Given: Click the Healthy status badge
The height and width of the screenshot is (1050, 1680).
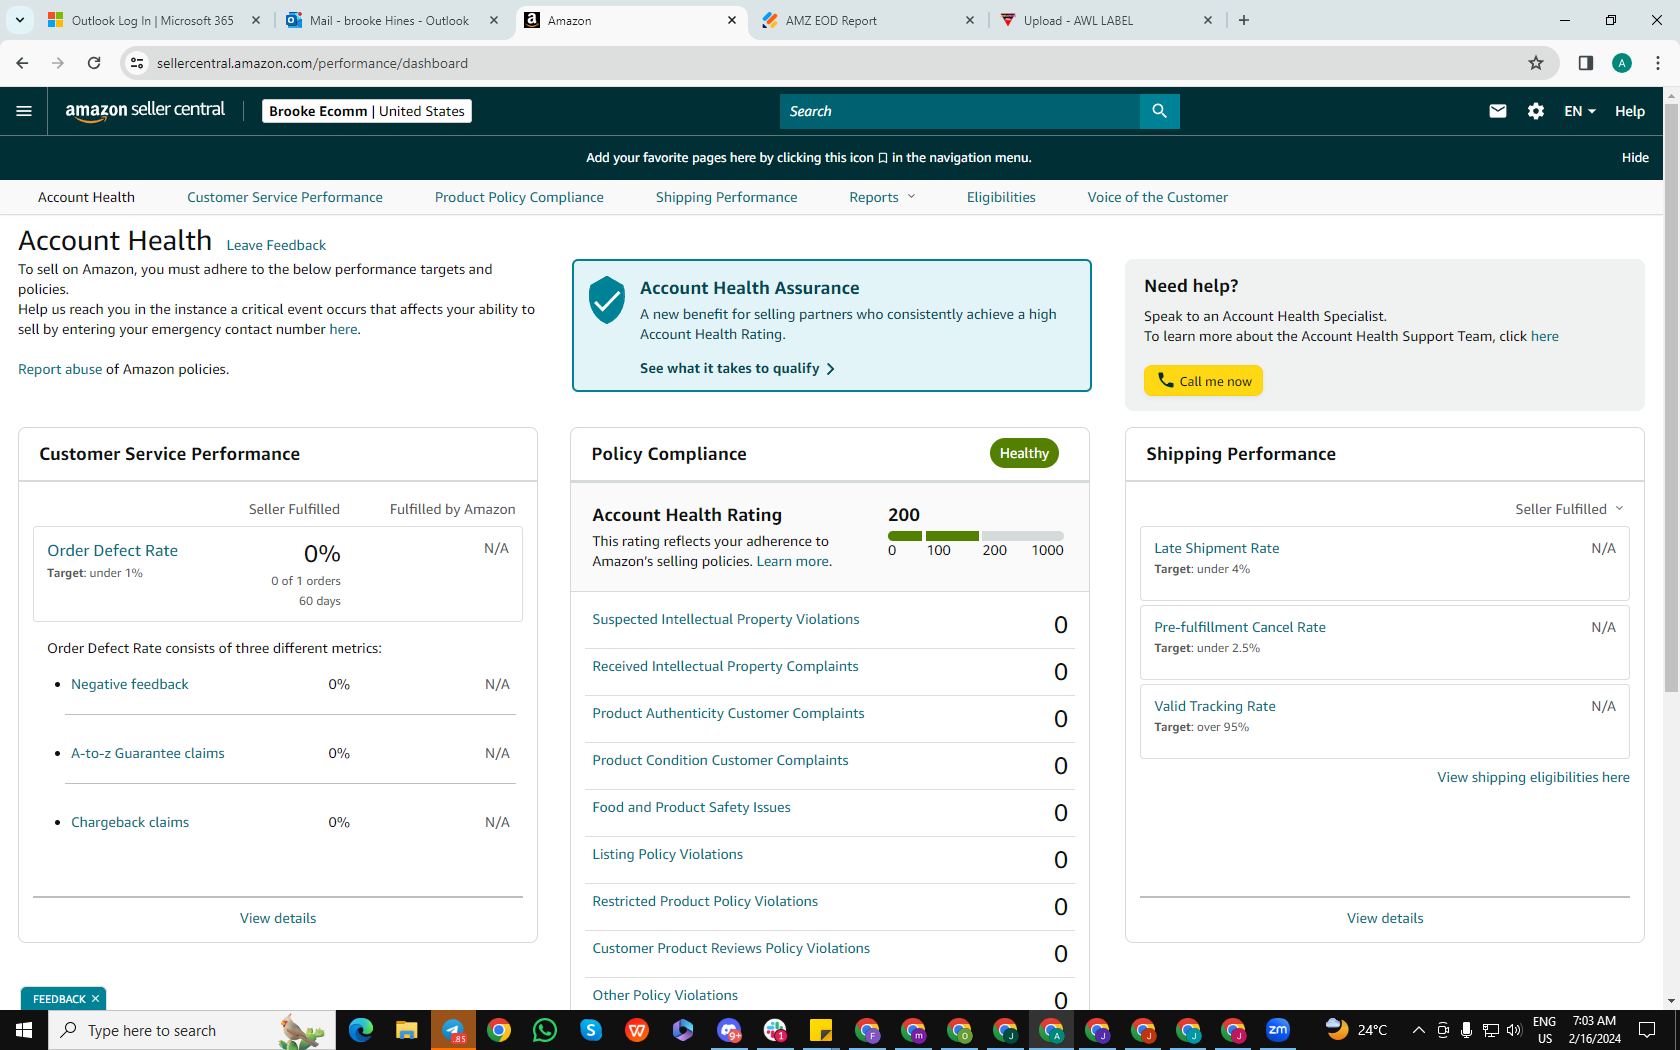Looking at the screenshot, I should point(1024,453).
